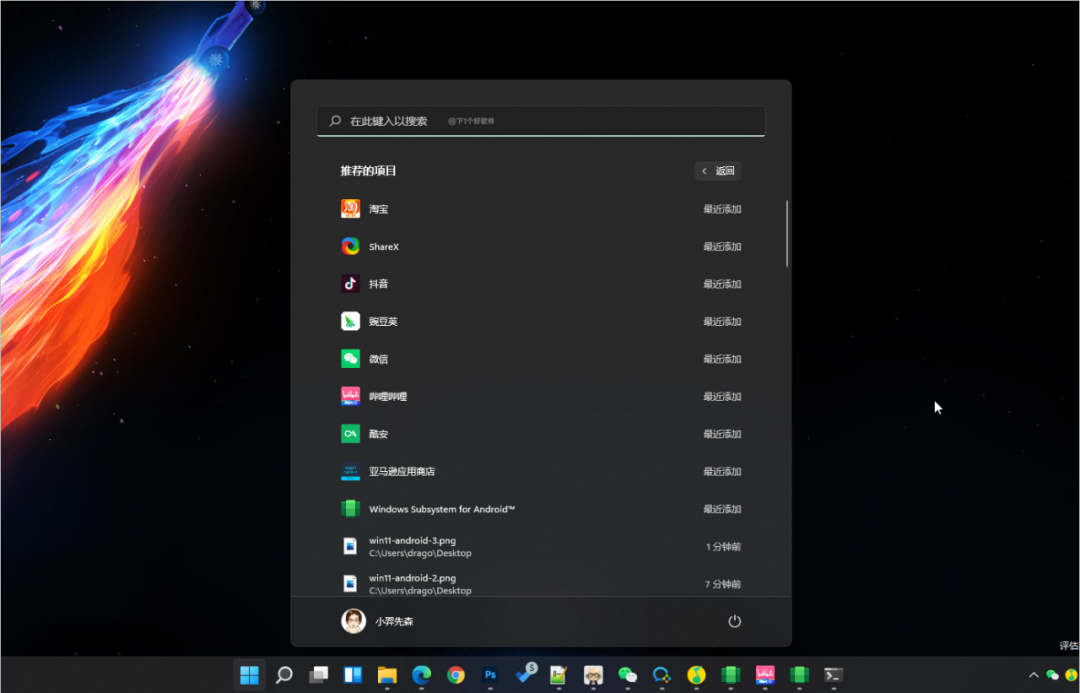Open Photoshop from the taskbar
This screenshot has height=693, width=1080.
click(490, 675)
